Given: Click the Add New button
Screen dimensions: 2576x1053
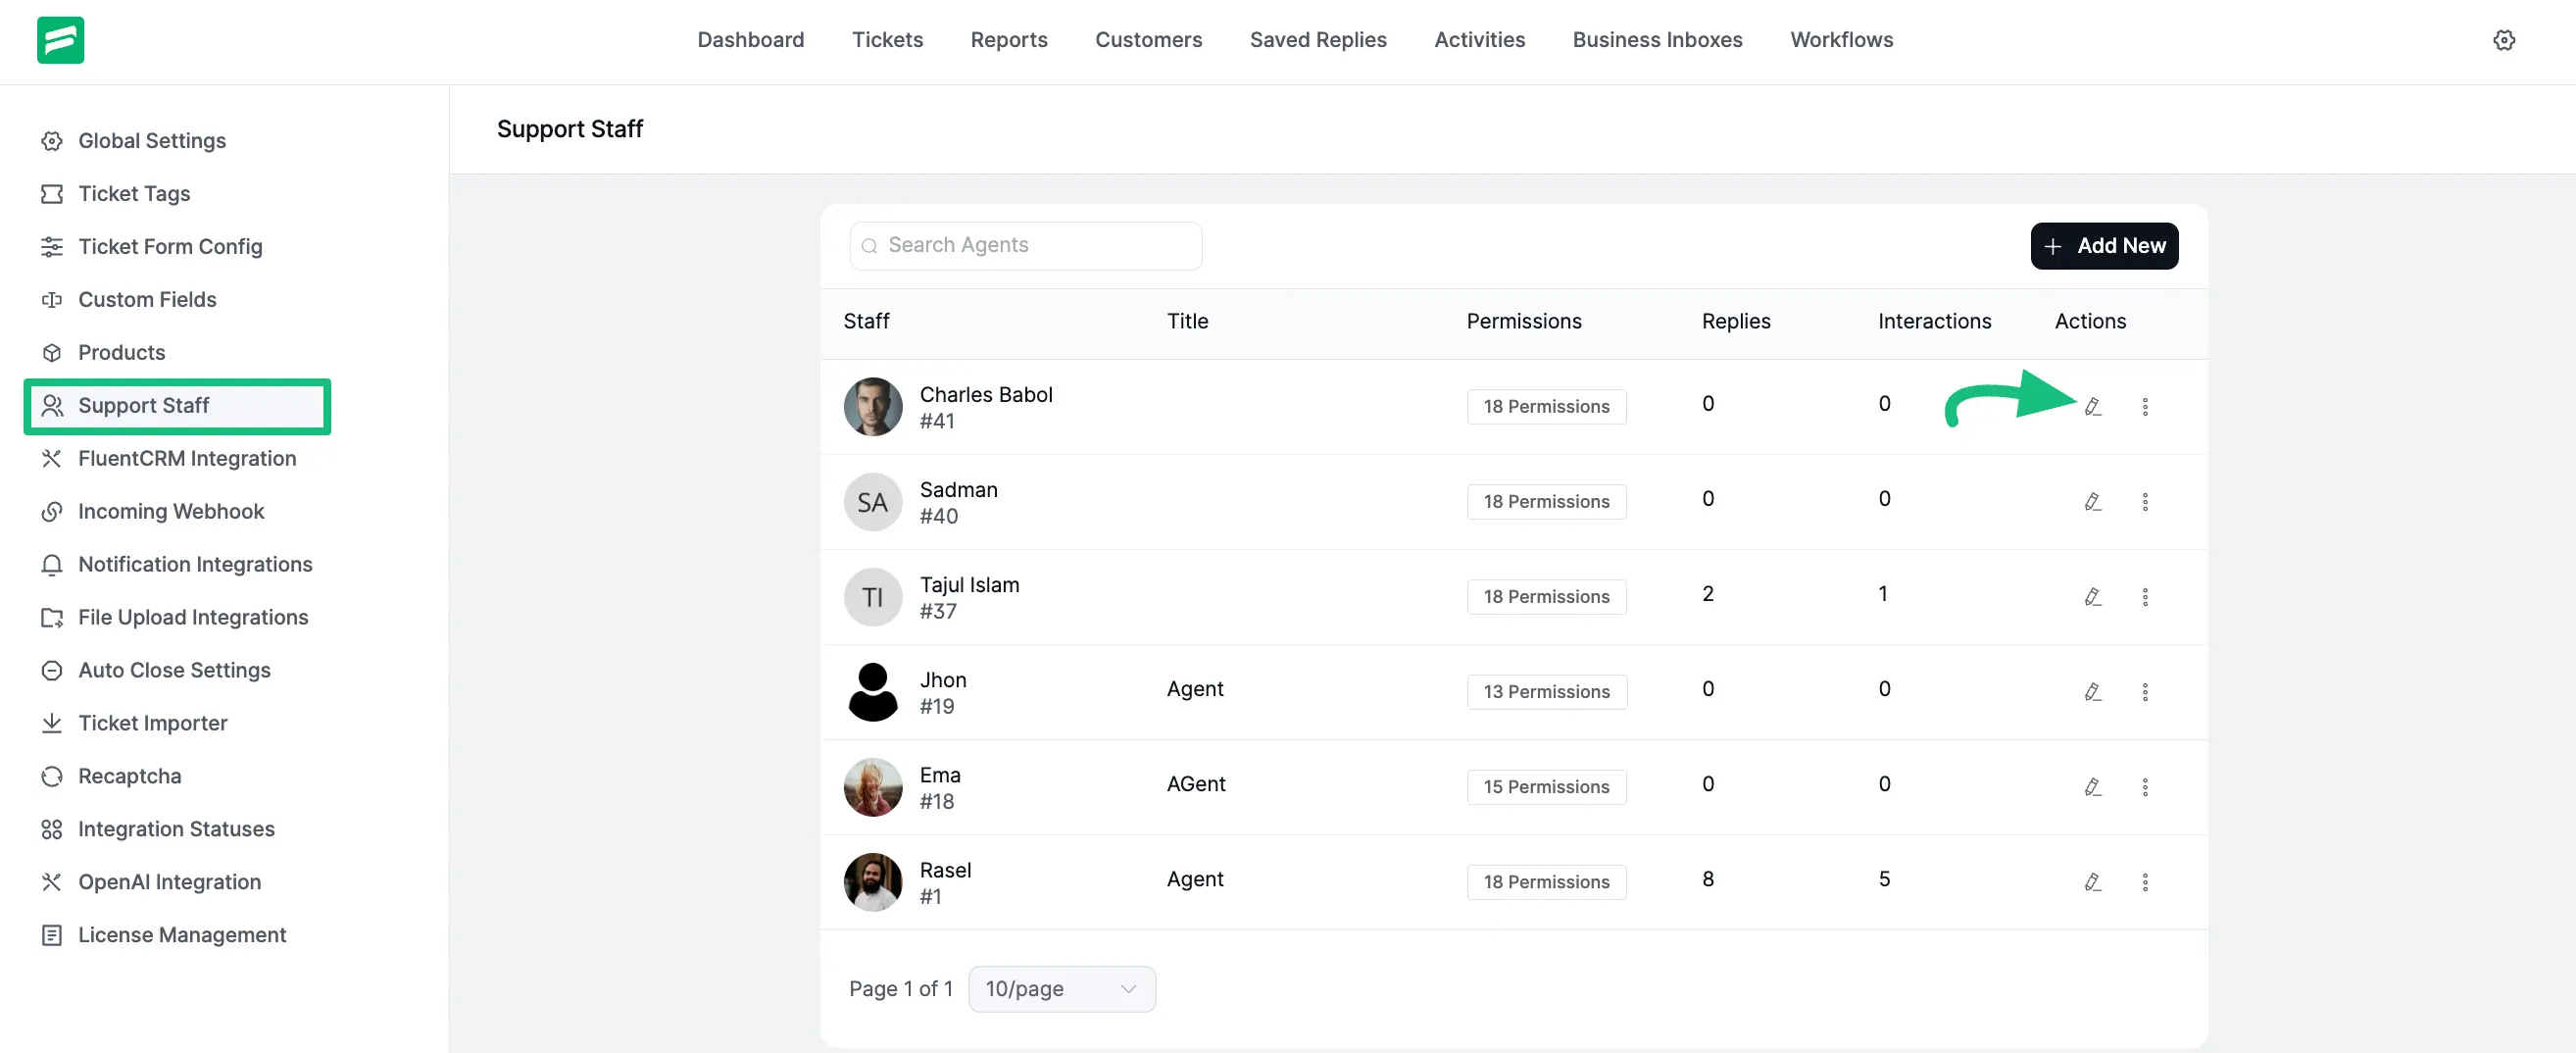Looking at the screenshot, I should [2103, 246].
